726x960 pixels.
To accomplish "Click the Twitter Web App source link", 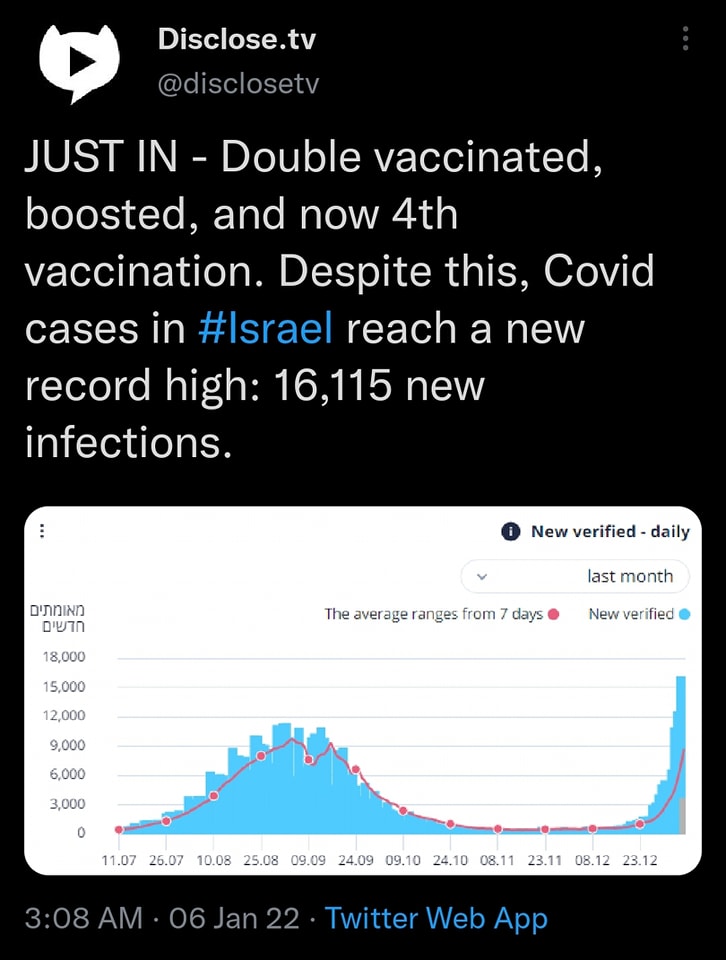I will click(x=436, y=918).
